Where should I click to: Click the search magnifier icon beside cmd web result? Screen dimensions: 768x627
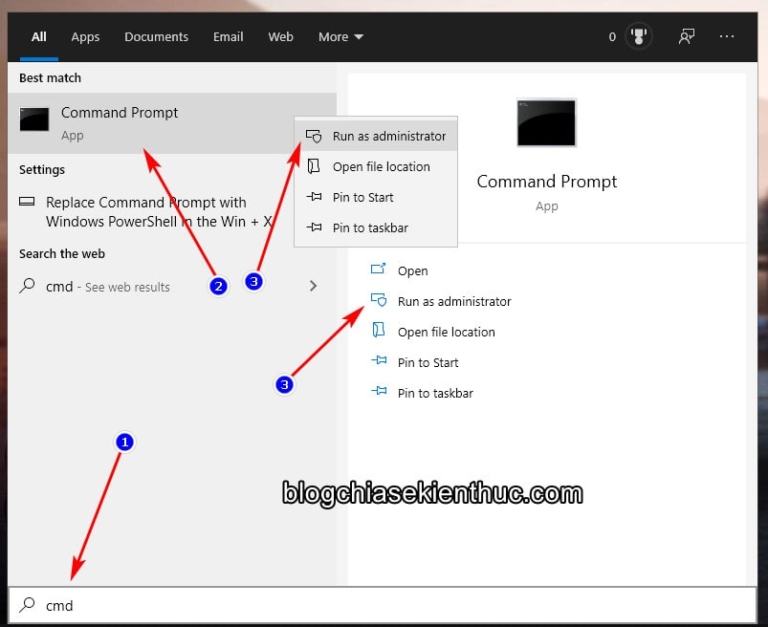point(28,286)
